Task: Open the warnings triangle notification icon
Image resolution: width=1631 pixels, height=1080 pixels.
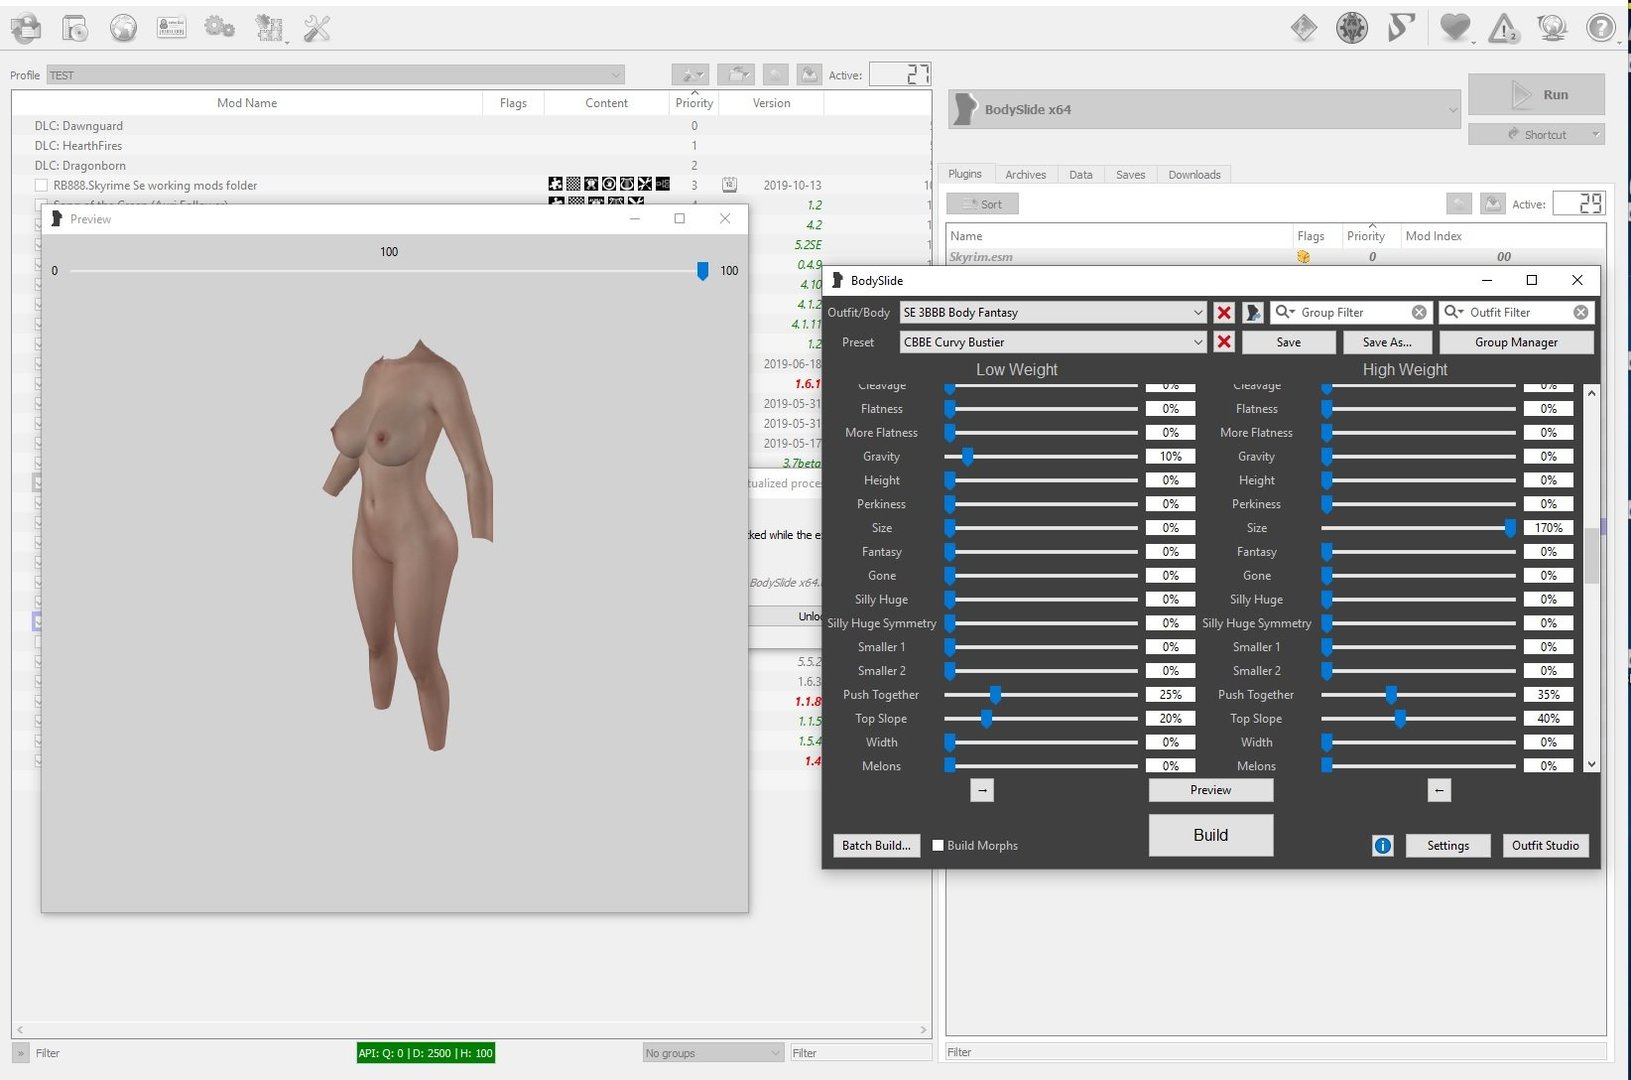Action: coord(1503,29)
